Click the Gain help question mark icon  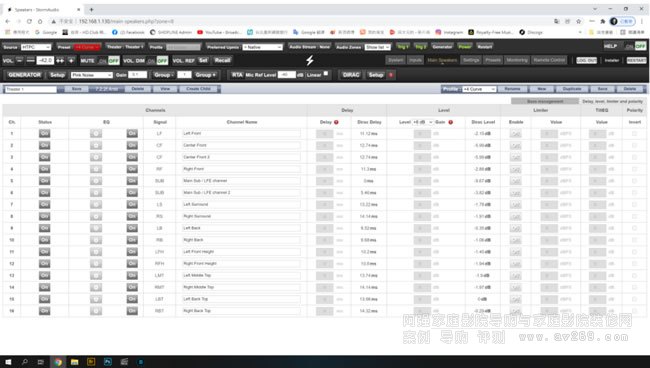[451, 122]
